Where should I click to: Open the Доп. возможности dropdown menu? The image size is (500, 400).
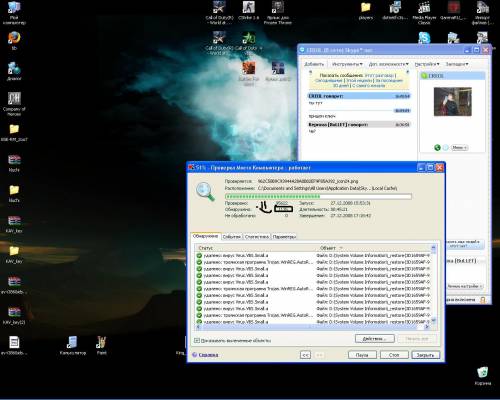click(x=389, y=64)
